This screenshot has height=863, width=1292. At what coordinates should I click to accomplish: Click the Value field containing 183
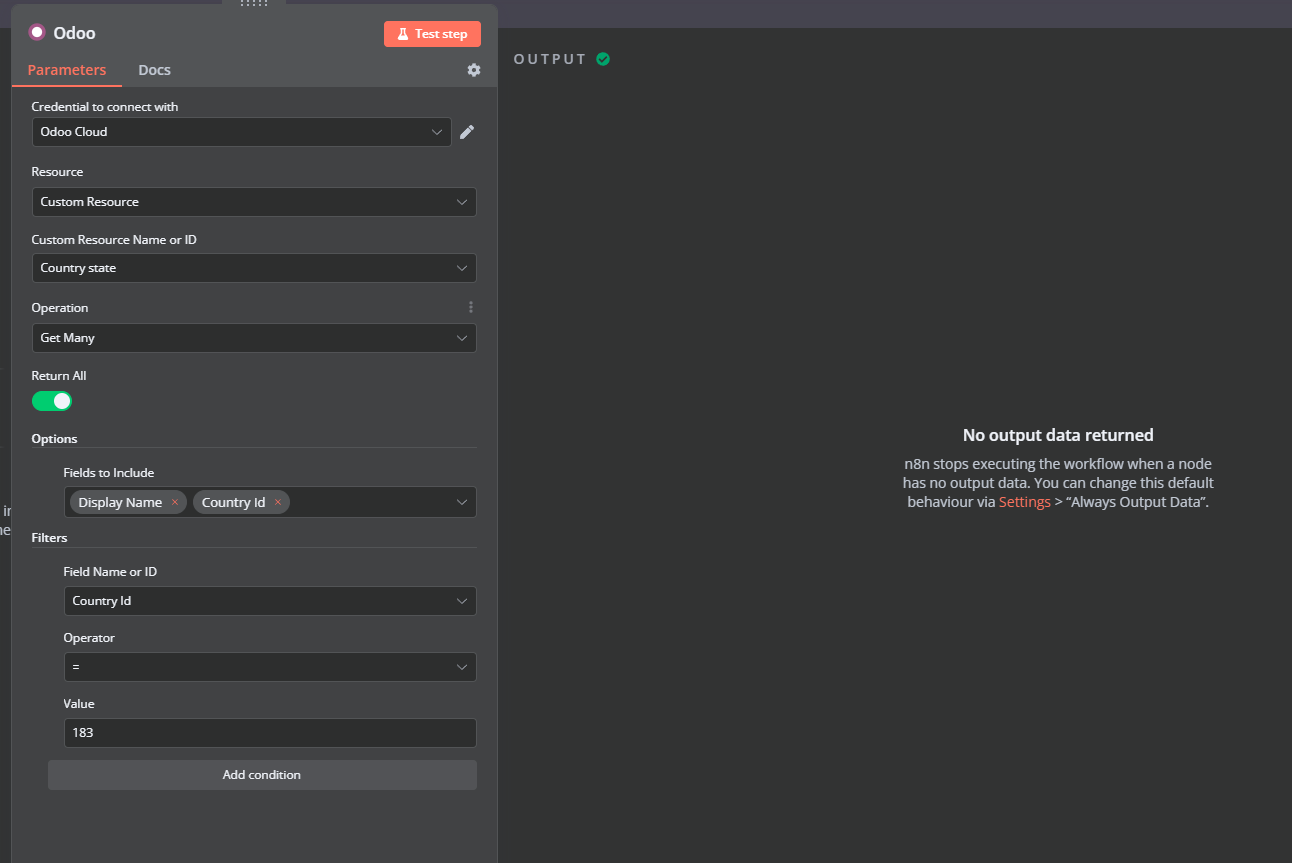(269, 733)
